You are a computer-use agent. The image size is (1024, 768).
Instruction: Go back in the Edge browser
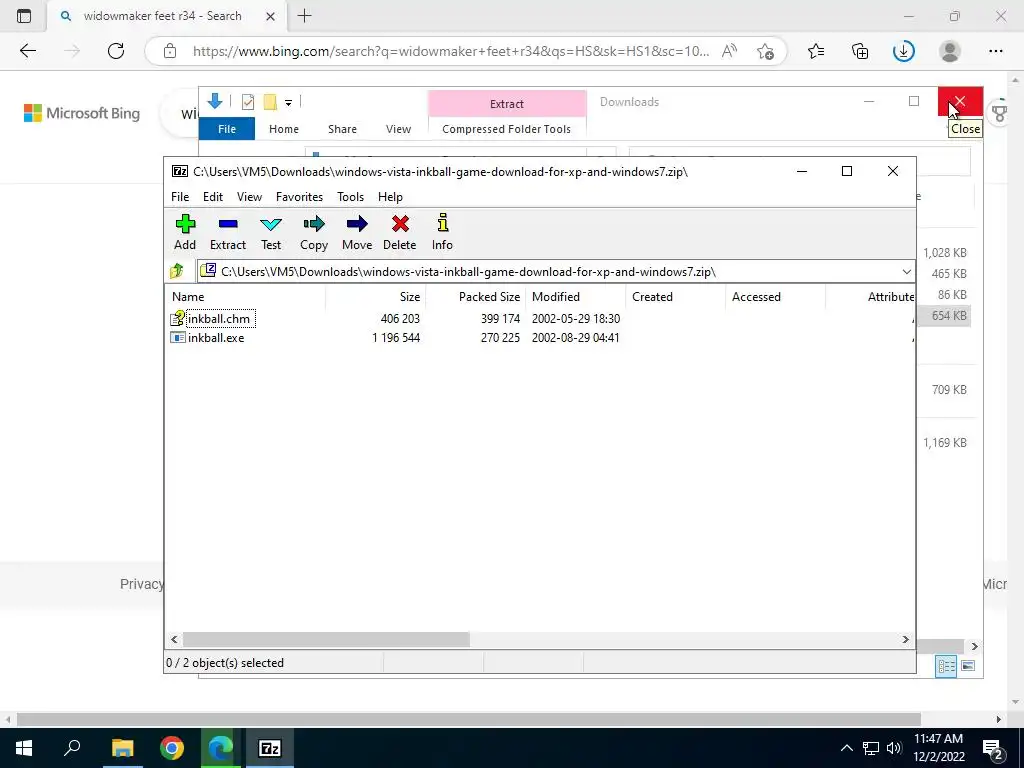pyautogui.click(x=27, y=51)
